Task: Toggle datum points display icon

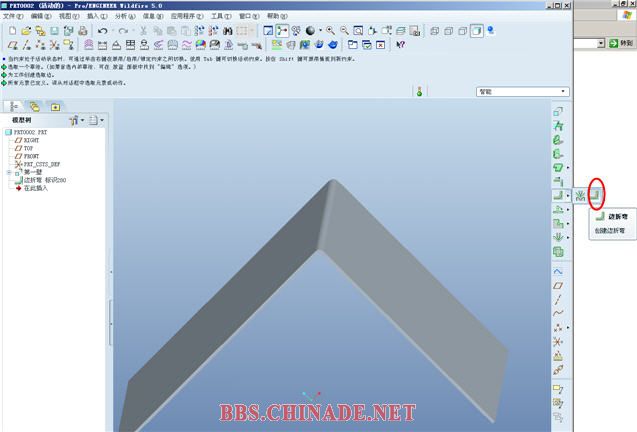Action: tap(40, 45)
